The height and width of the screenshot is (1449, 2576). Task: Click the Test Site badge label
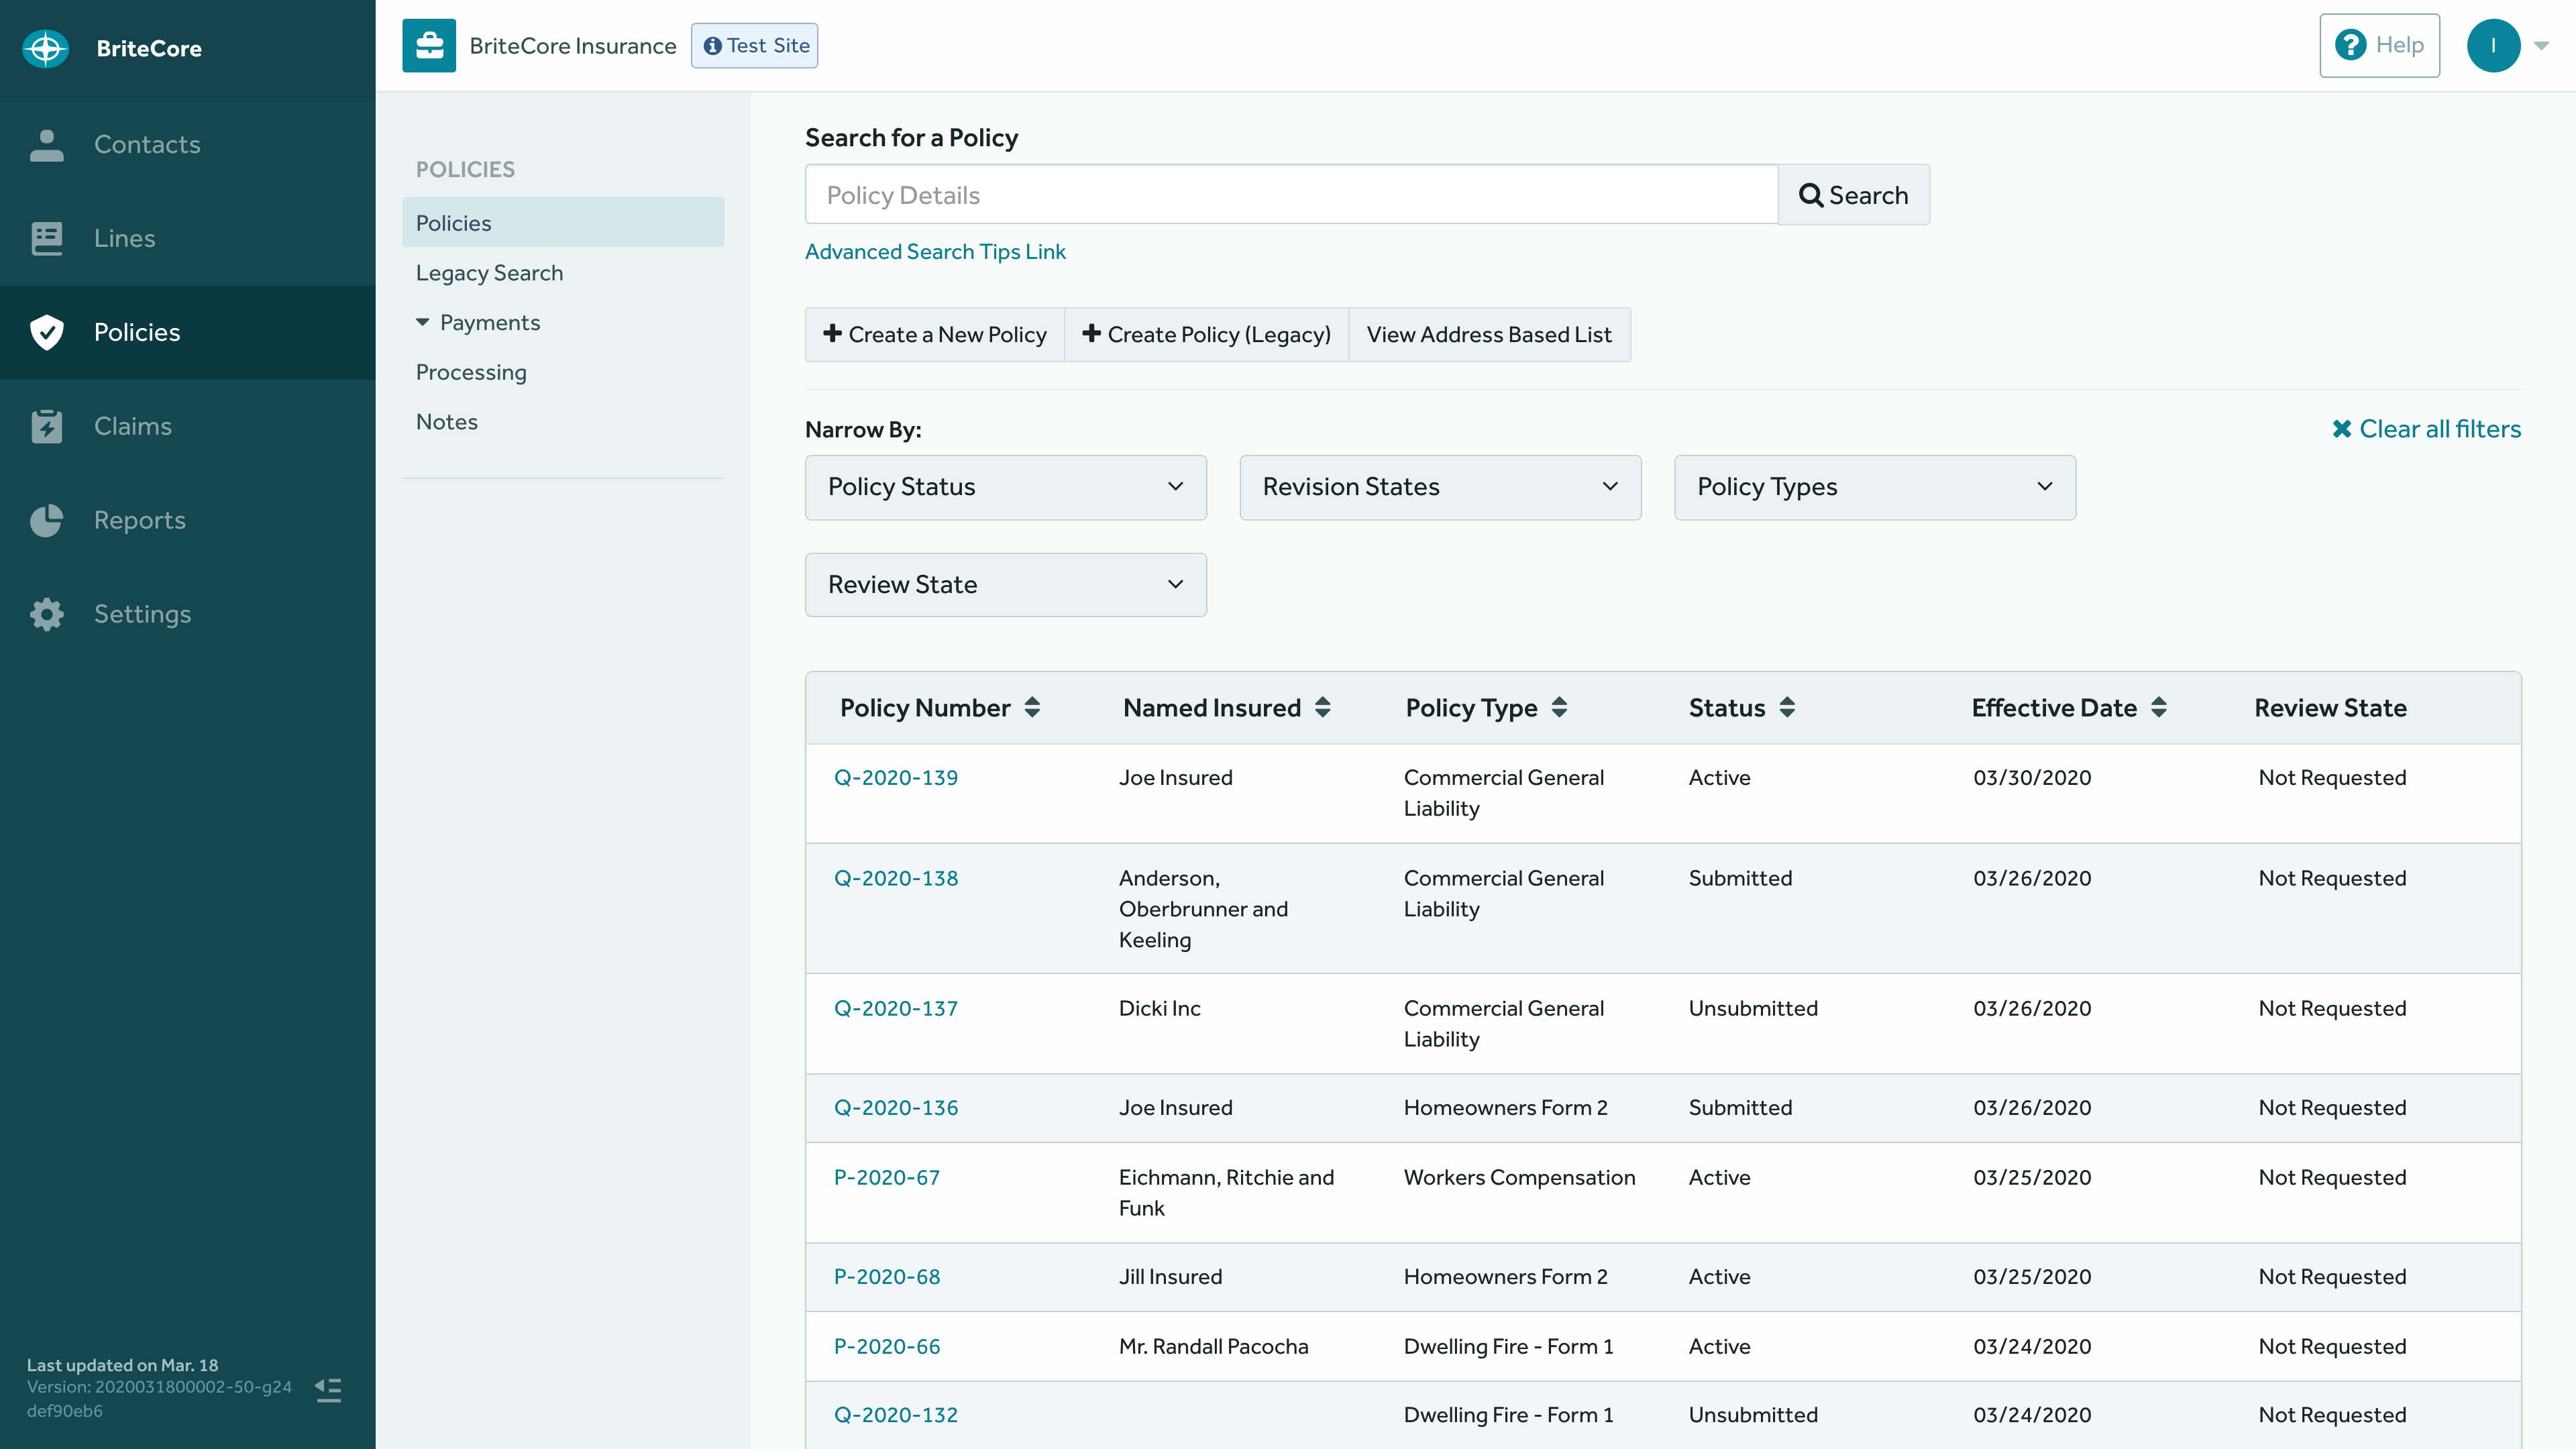click(x=767, y=46)
